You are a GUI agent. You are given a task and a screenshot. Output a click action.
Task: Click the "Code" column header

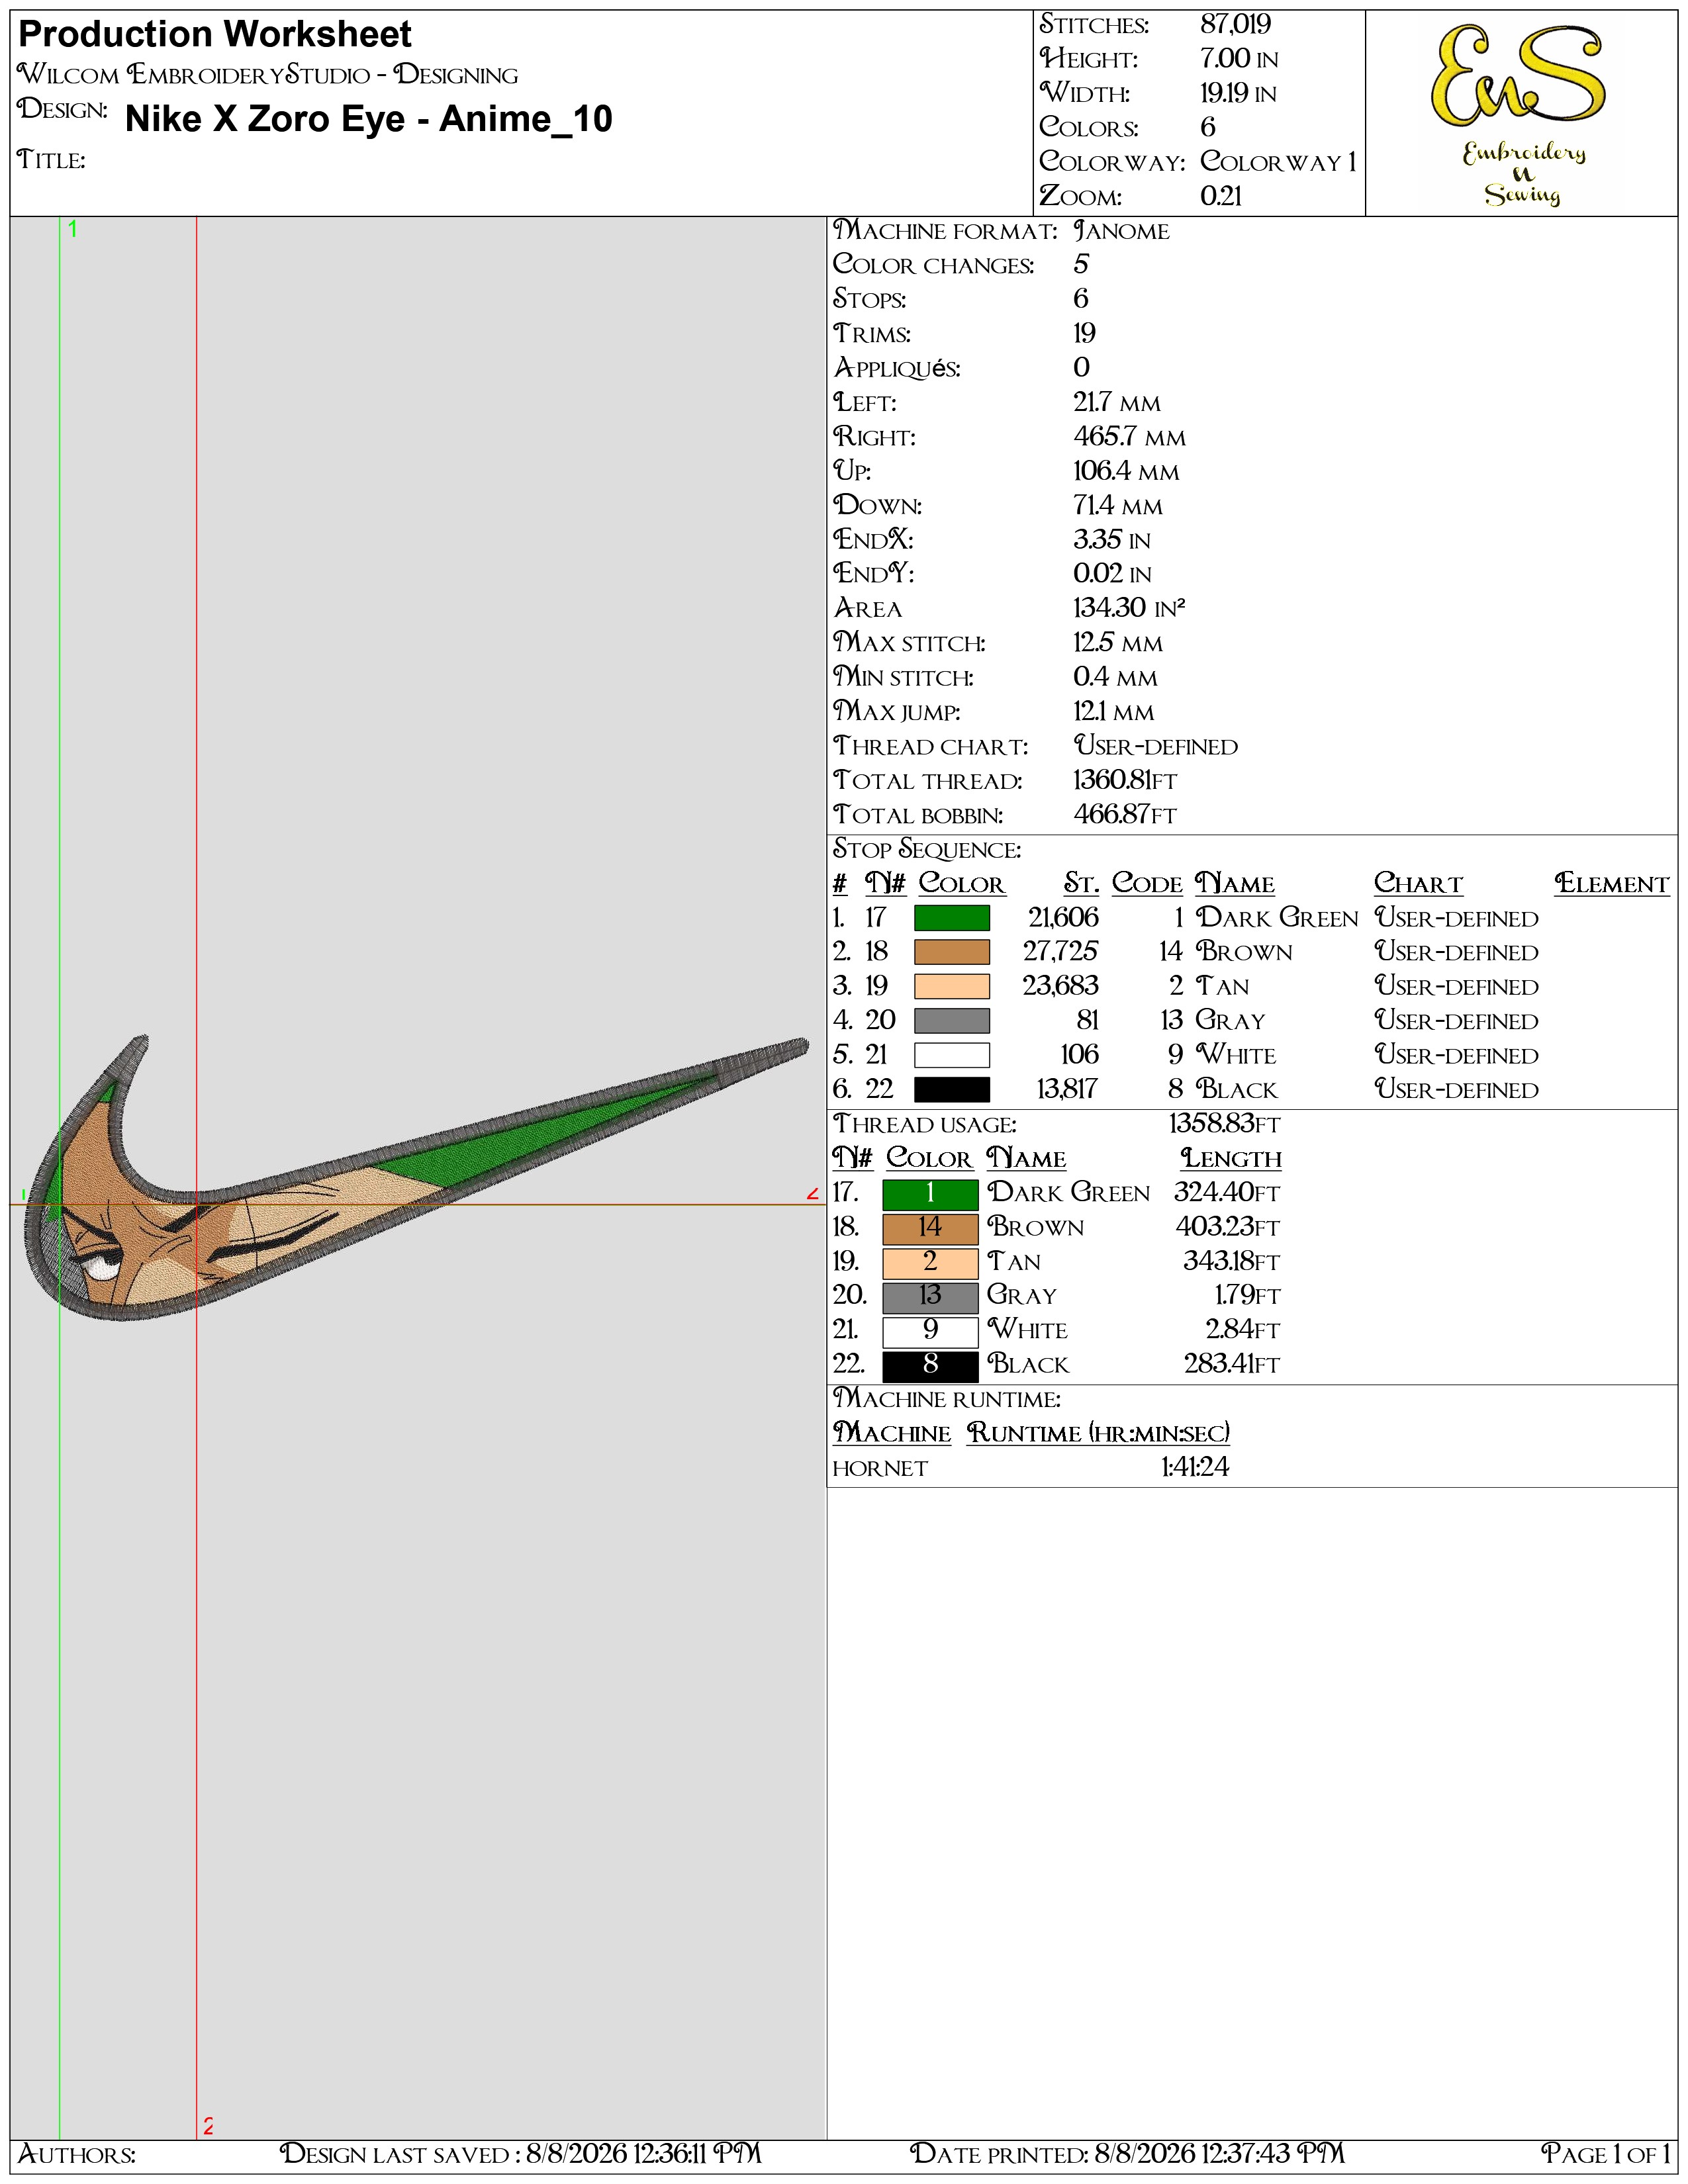1147,884
